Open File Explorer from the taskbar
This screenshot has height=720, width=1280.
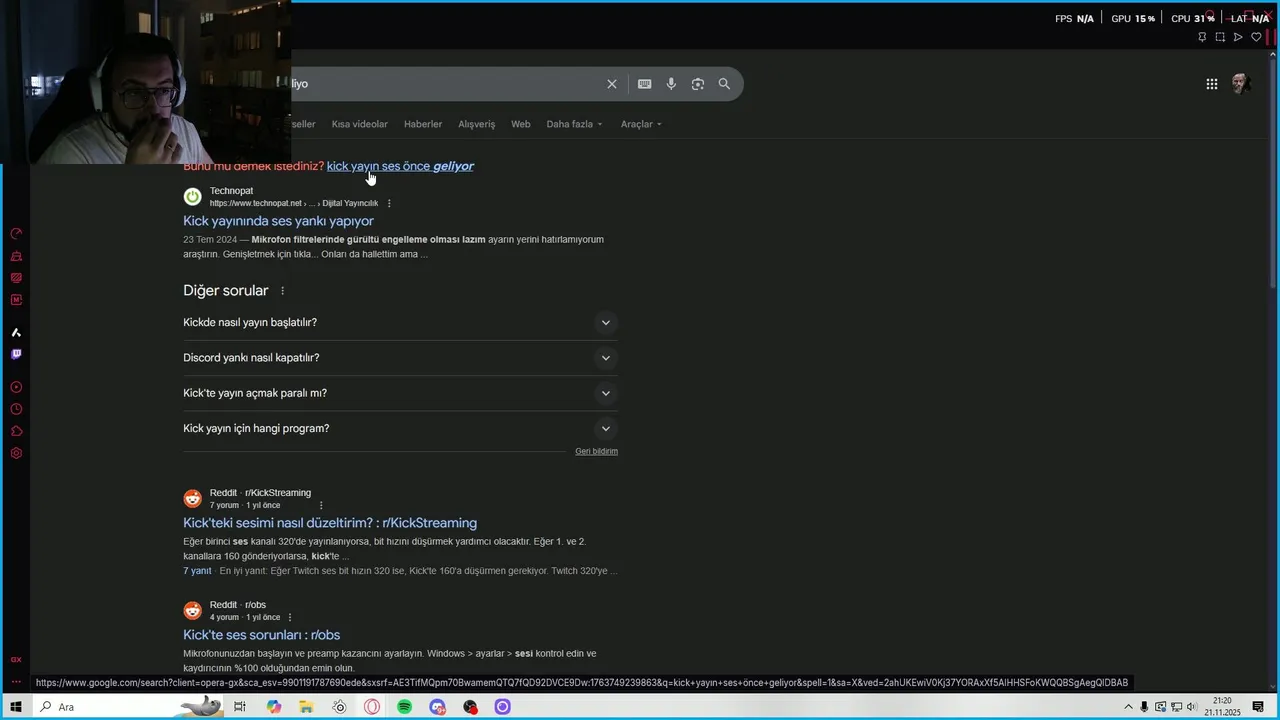306,707
